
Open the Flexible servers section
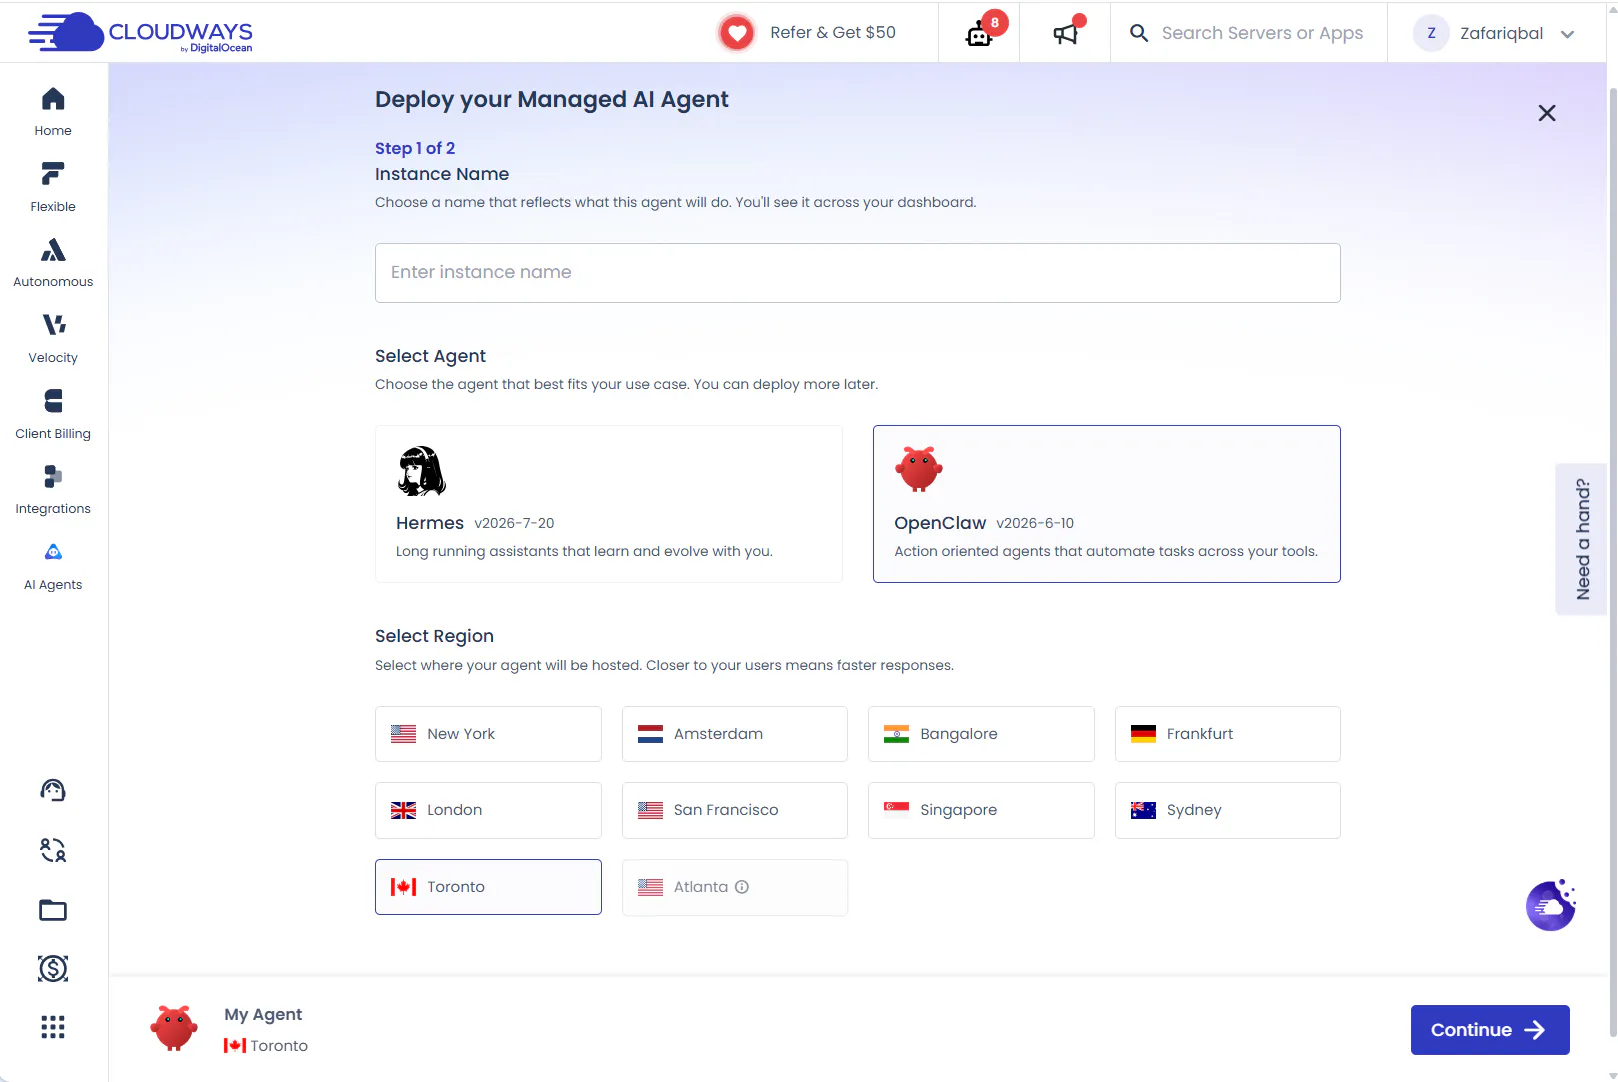[53, 187]
